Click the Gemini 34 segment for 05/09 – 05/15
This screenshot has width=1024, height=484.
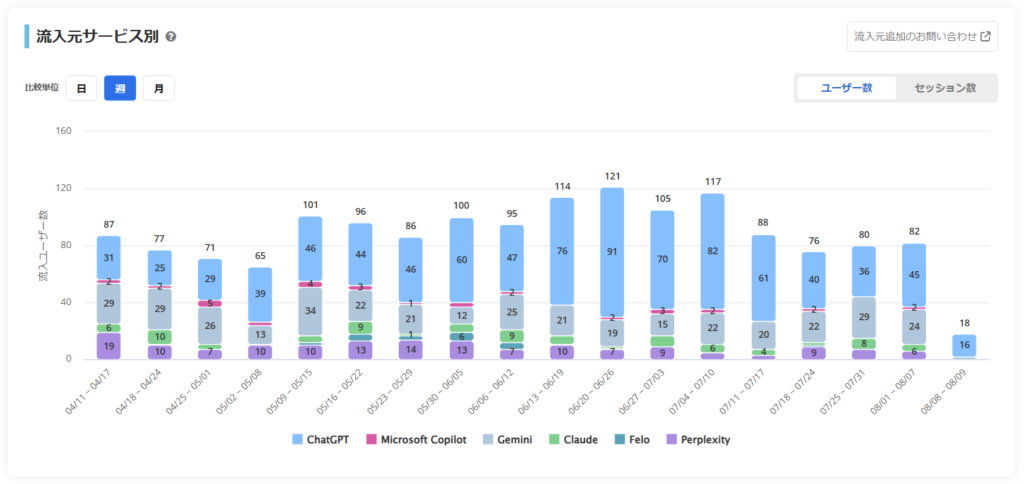click(x=310, y=311)
